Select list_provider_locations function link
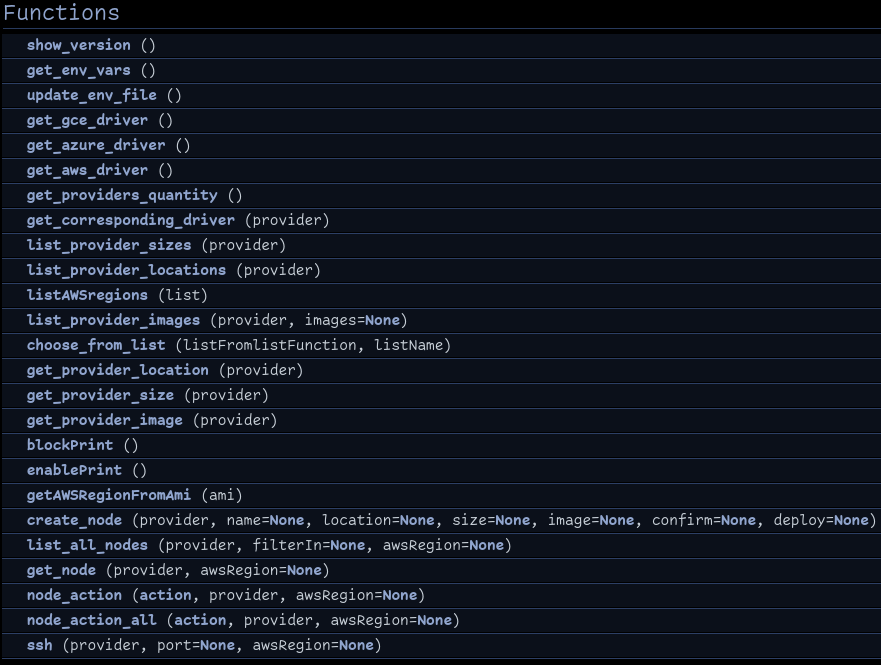Viewport: 881px width, 665px height. click(126, 270)
